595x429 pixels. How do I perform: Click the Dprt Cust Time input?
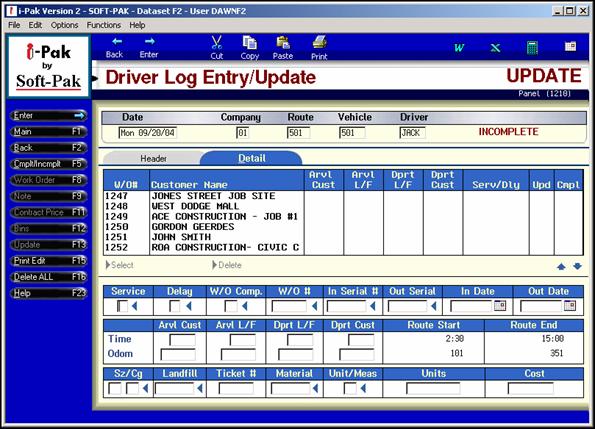click(x=361, y=339)
